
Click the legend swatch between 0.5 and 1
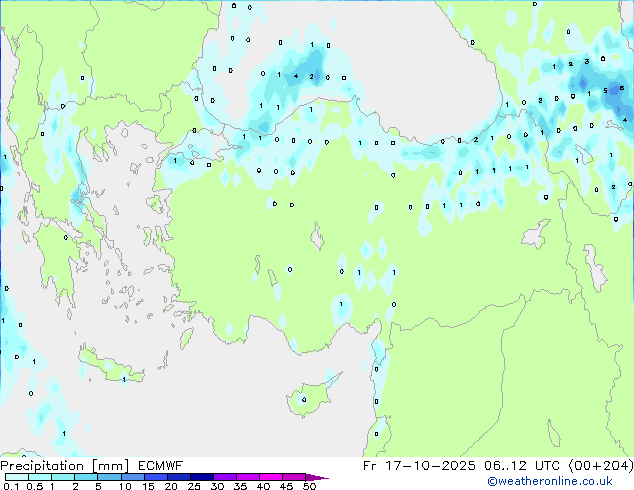tap(40, 477)
